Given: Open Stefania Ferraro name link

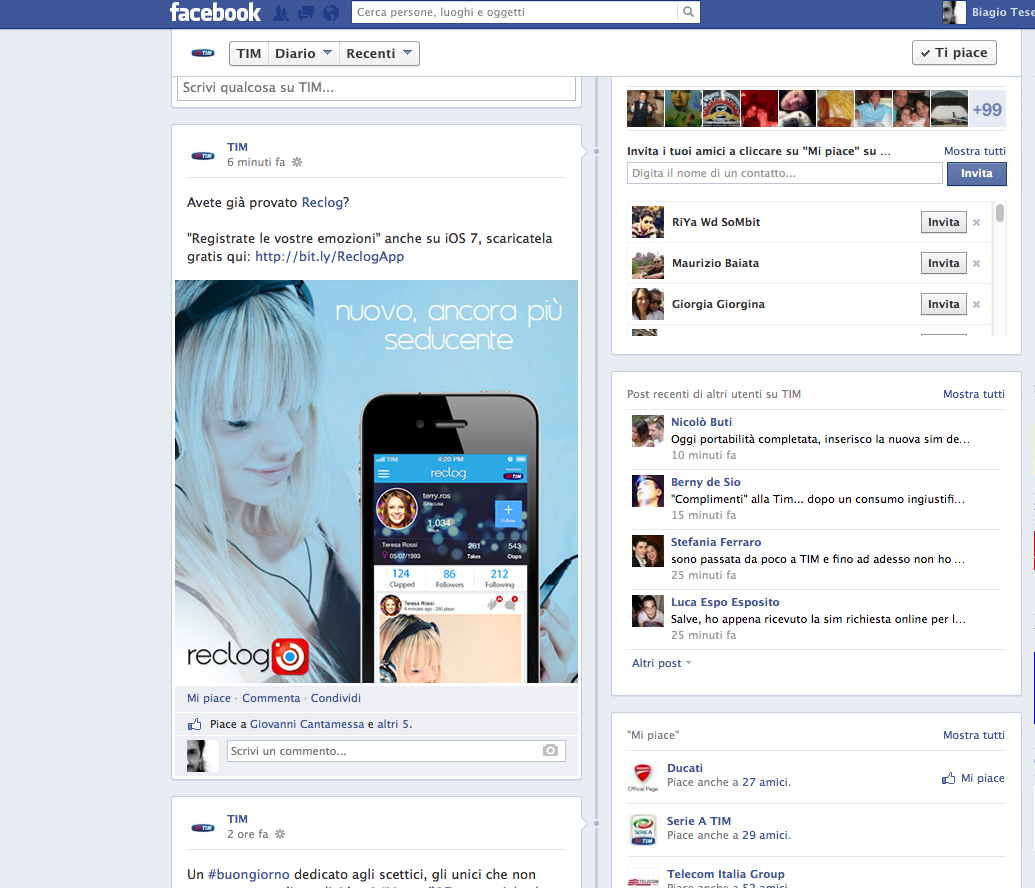Looking at the screenshot, I should tap(716, 542).
